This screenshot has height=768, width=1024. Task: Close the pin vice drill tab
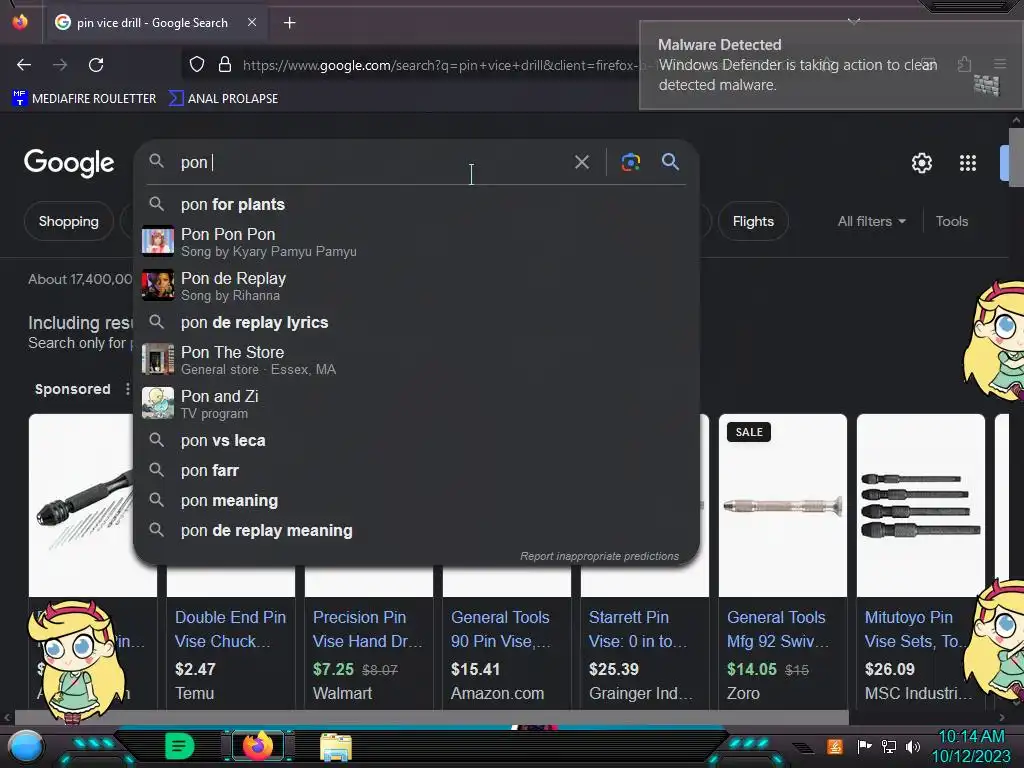pyautogui.click(x=251, y=22)
